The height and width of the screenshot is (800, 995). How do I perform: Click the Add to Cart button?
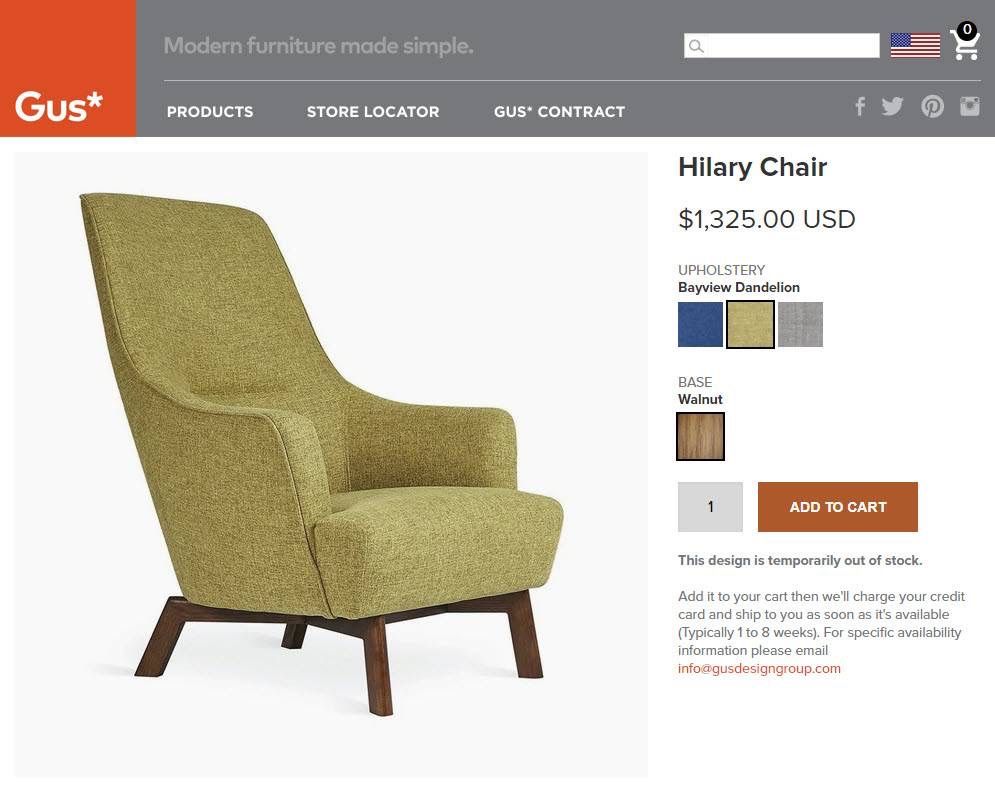click(x=838, y=507)
